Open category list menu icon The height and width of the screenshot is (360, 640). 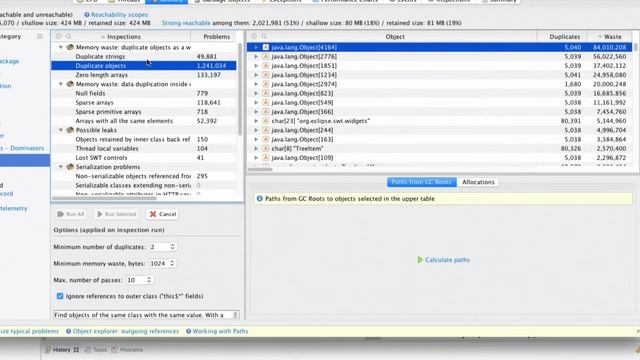(40, 37)
